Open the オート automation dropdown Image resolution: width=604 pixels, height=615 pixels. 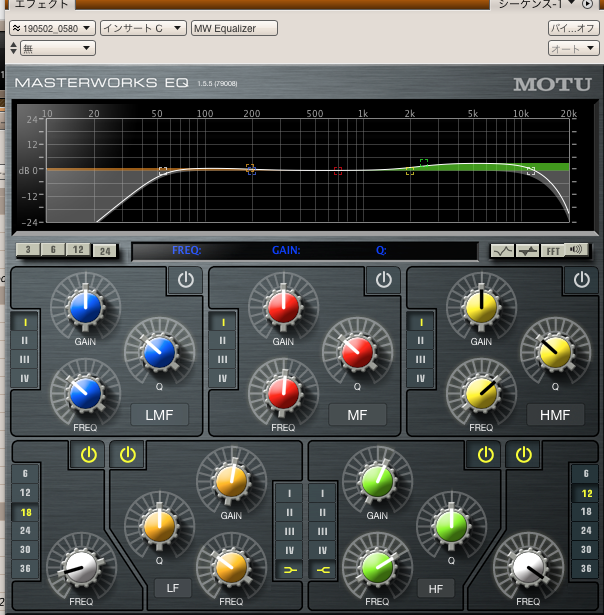(573, 48)
